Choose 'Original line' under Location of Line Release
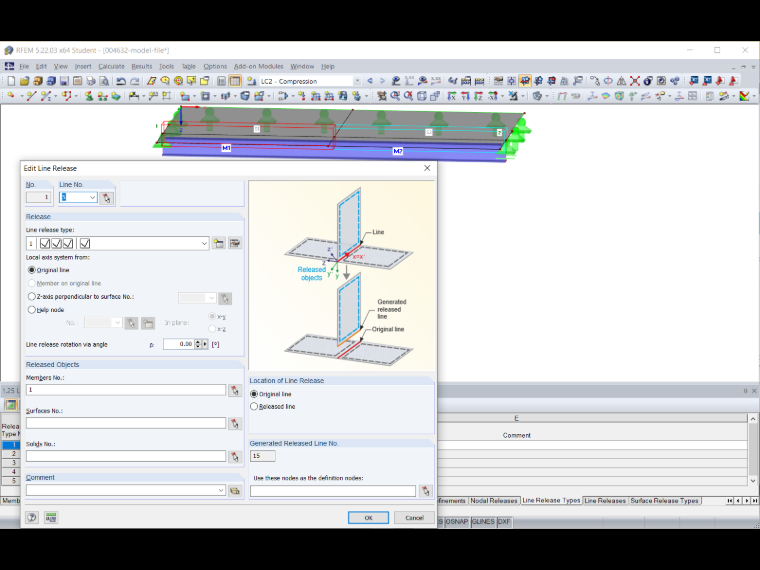 click(254, 394)
